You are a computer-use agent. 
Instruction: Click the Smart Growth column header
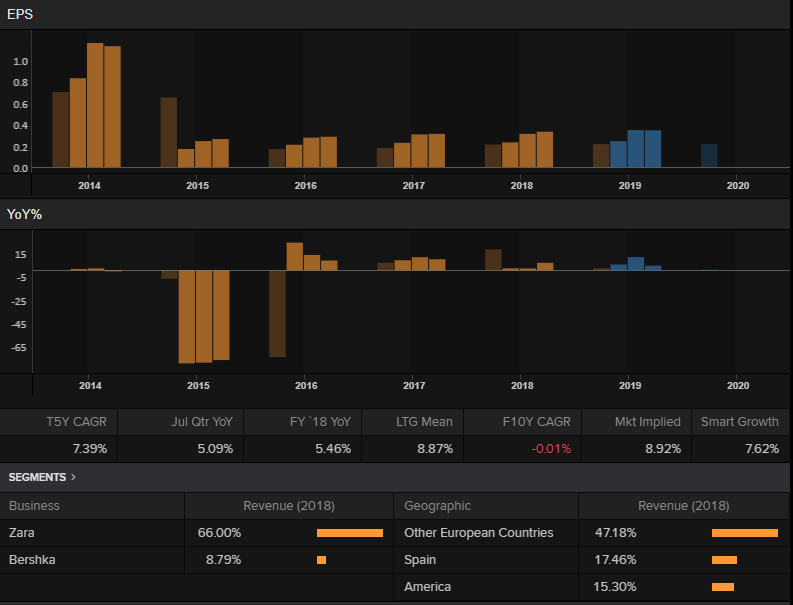(739, 422)
